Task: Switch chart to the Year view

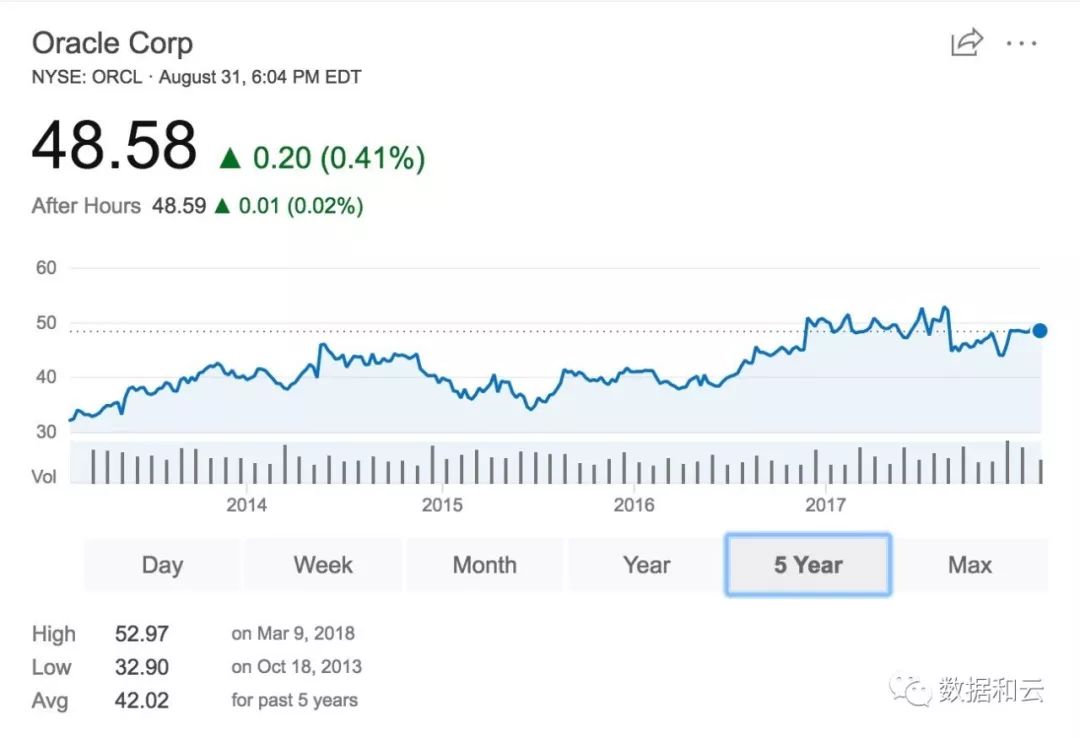Action: [x=646, y=565]
